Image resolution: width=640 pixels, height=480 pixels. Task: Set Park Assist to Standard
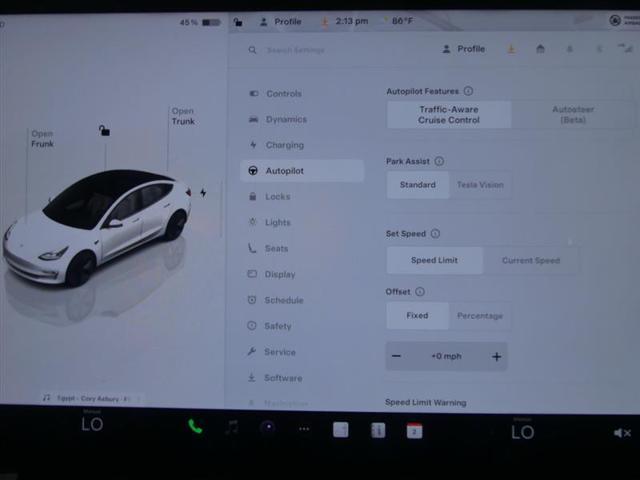pyautogui.click(x=418, y=185)
